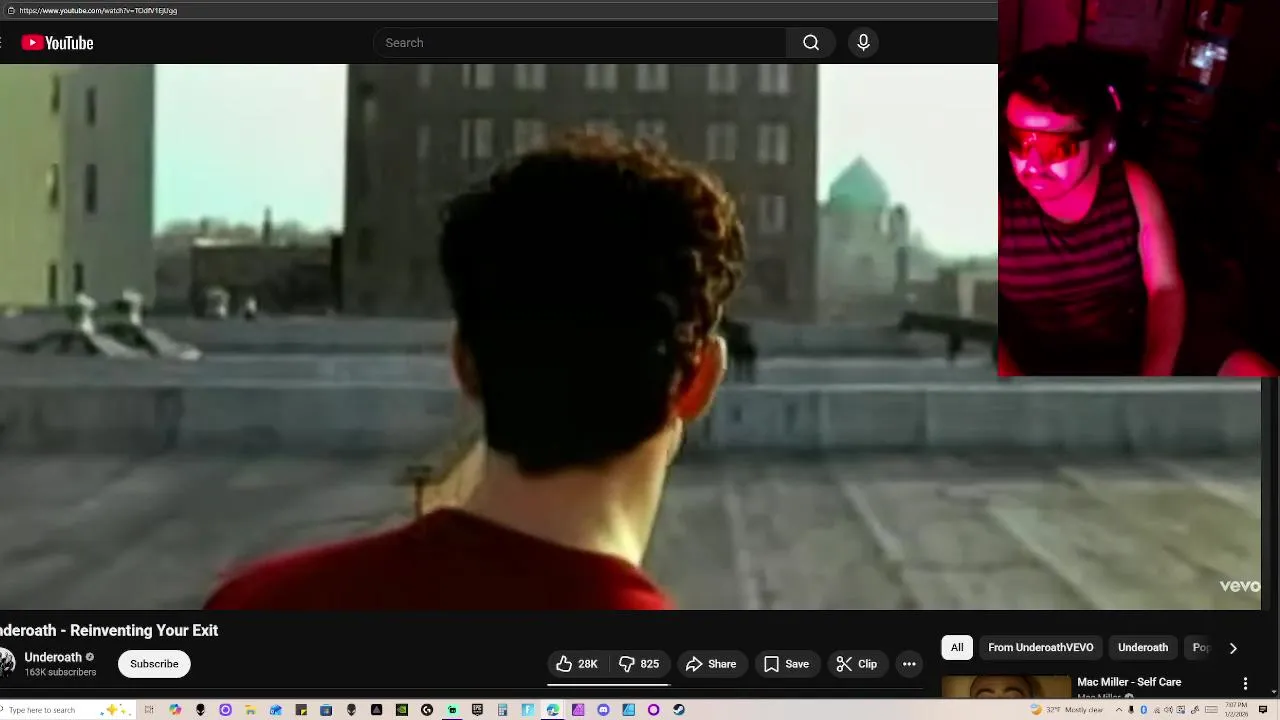The image size is (1280, 720).
Task: Open the volume tray icon
Action: [1168, 710]
